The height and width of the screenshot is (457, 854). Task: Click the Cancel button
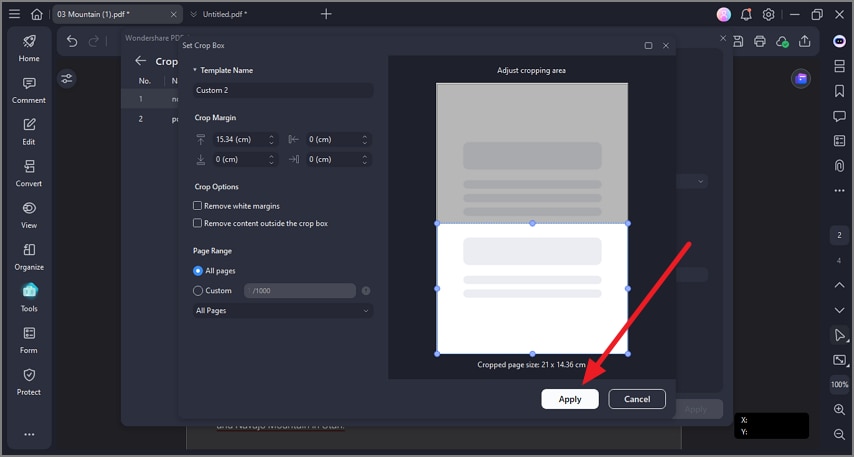tap(637, 399)
